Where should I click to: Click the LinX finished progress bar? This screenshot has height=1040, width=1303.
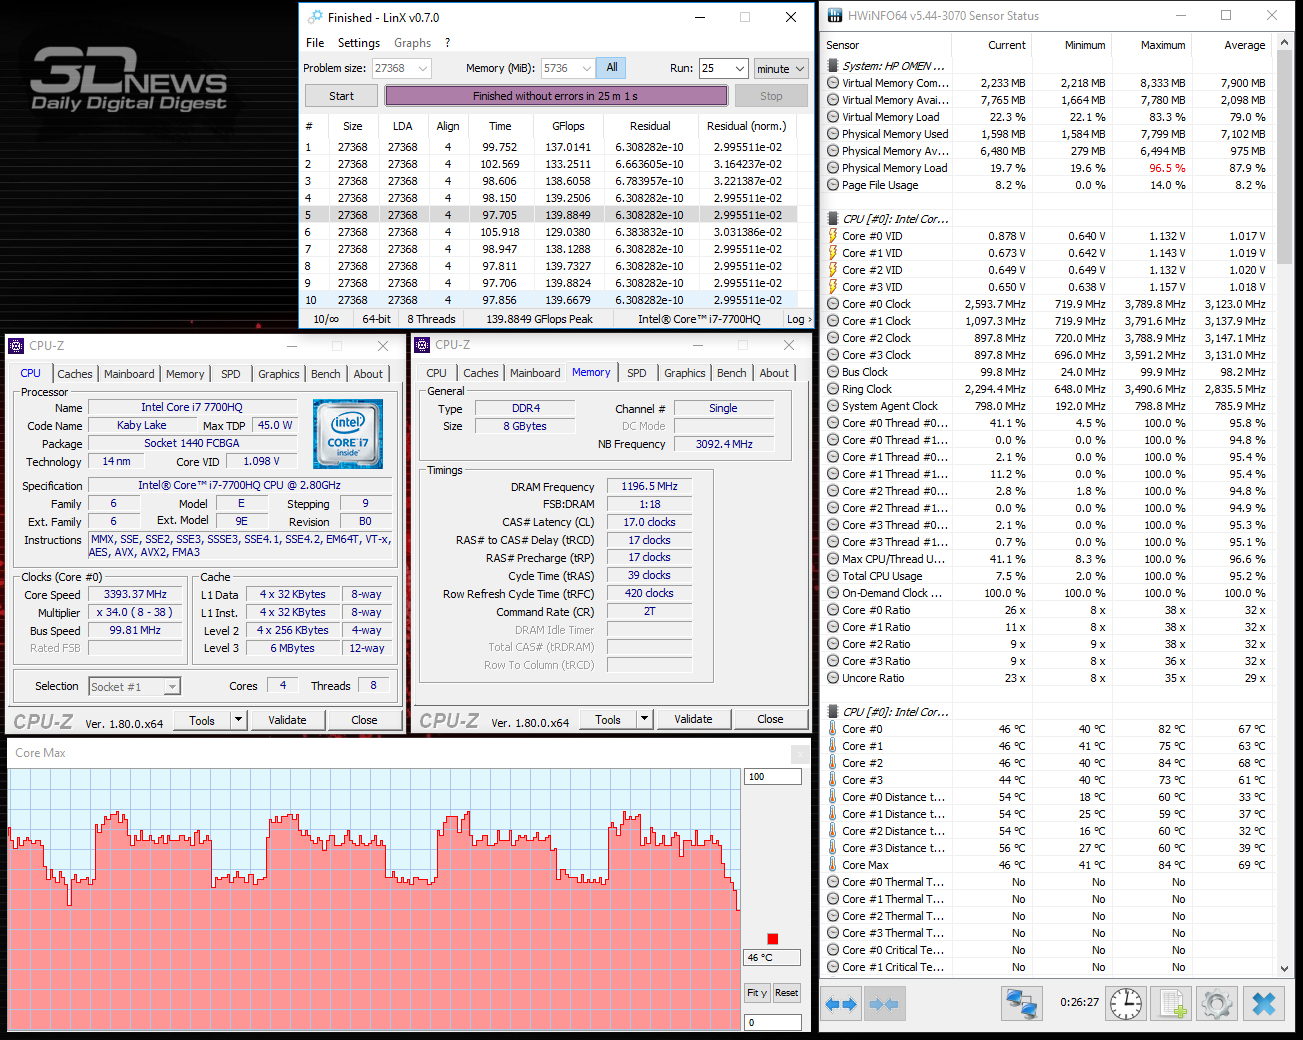point(556,96)
